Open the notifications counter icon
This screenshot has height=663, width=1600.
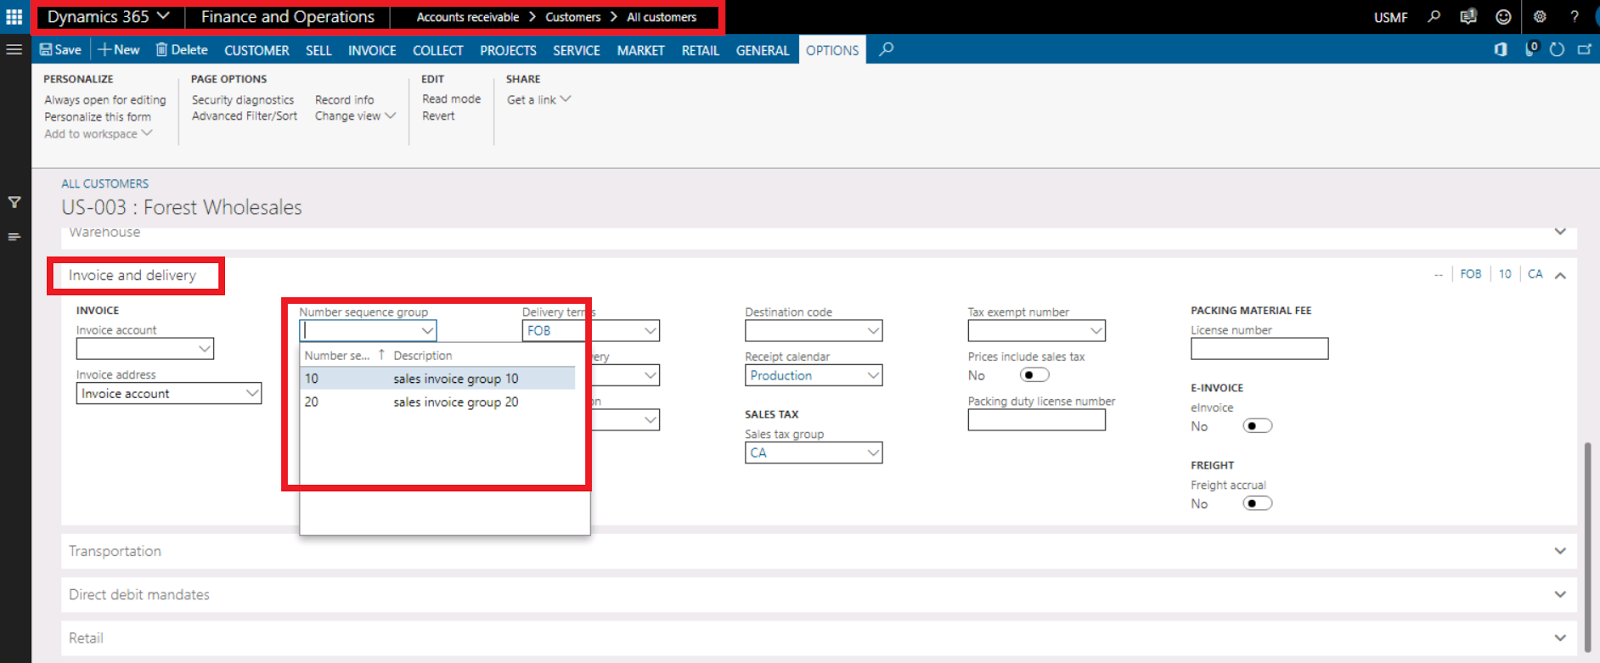coord(1531,49)
